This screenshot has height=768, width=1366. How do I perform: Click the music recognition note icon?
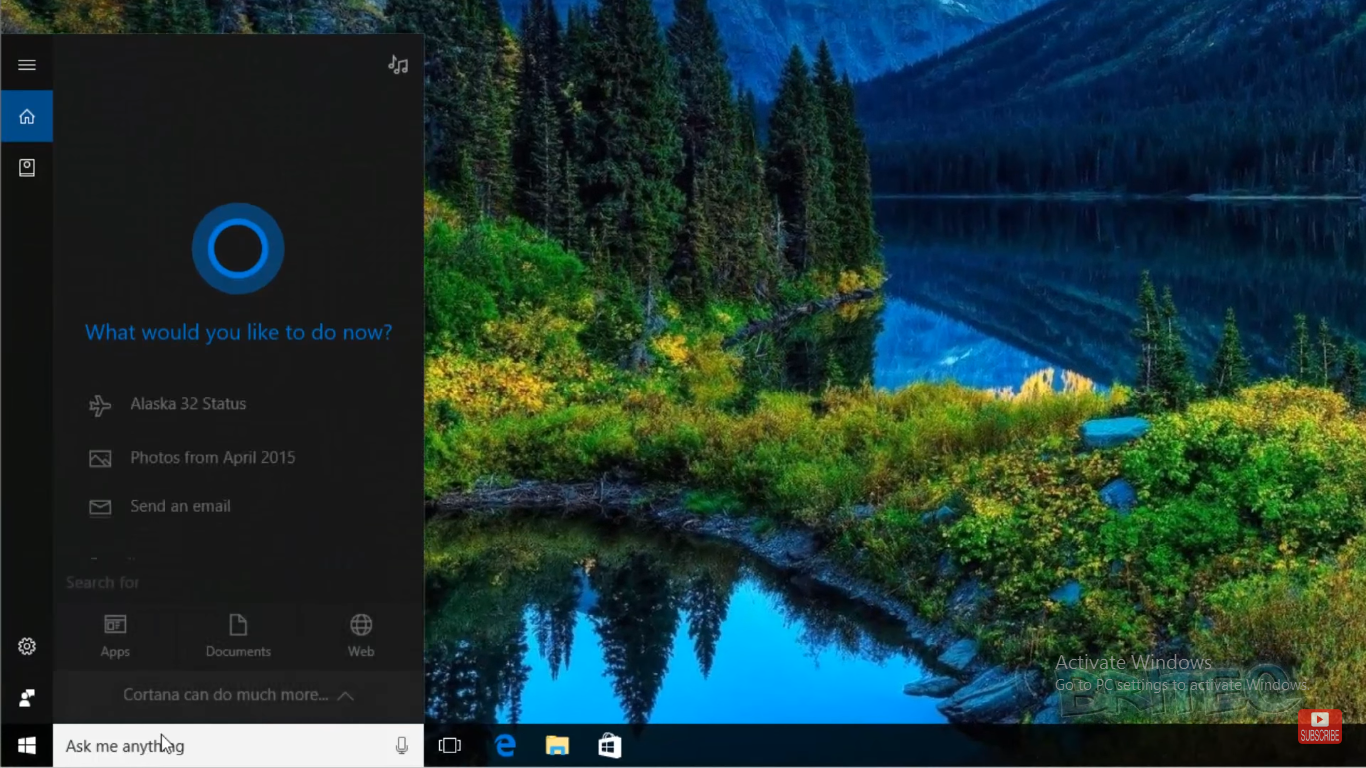pos(398,65)
